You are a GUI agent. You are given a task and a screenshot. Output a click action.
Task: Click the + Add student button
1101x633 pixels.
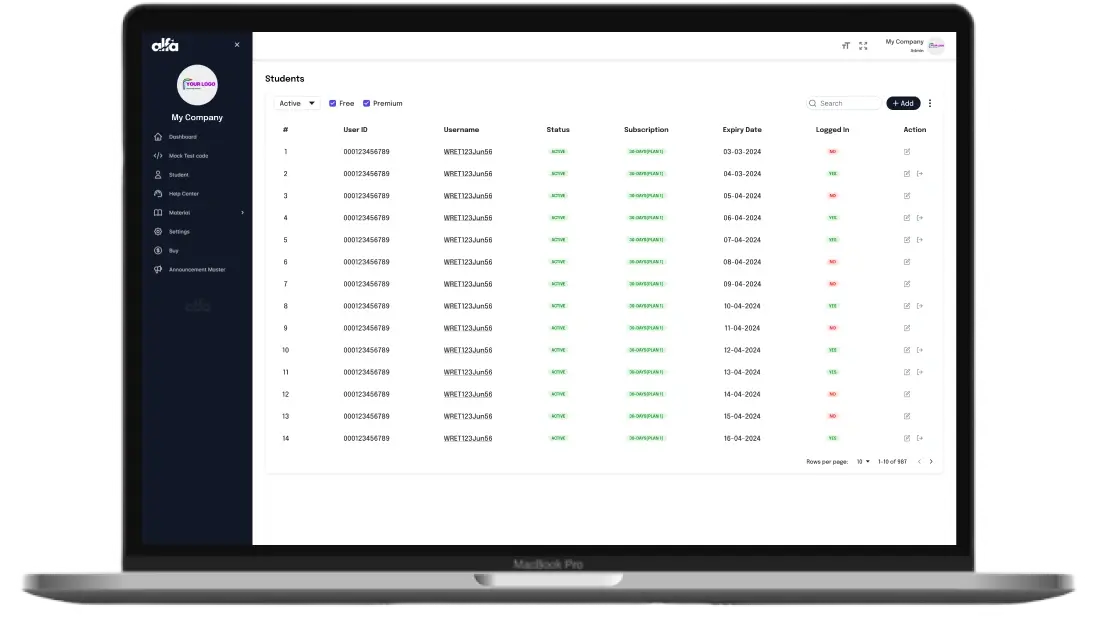click(x=903, y=103)
